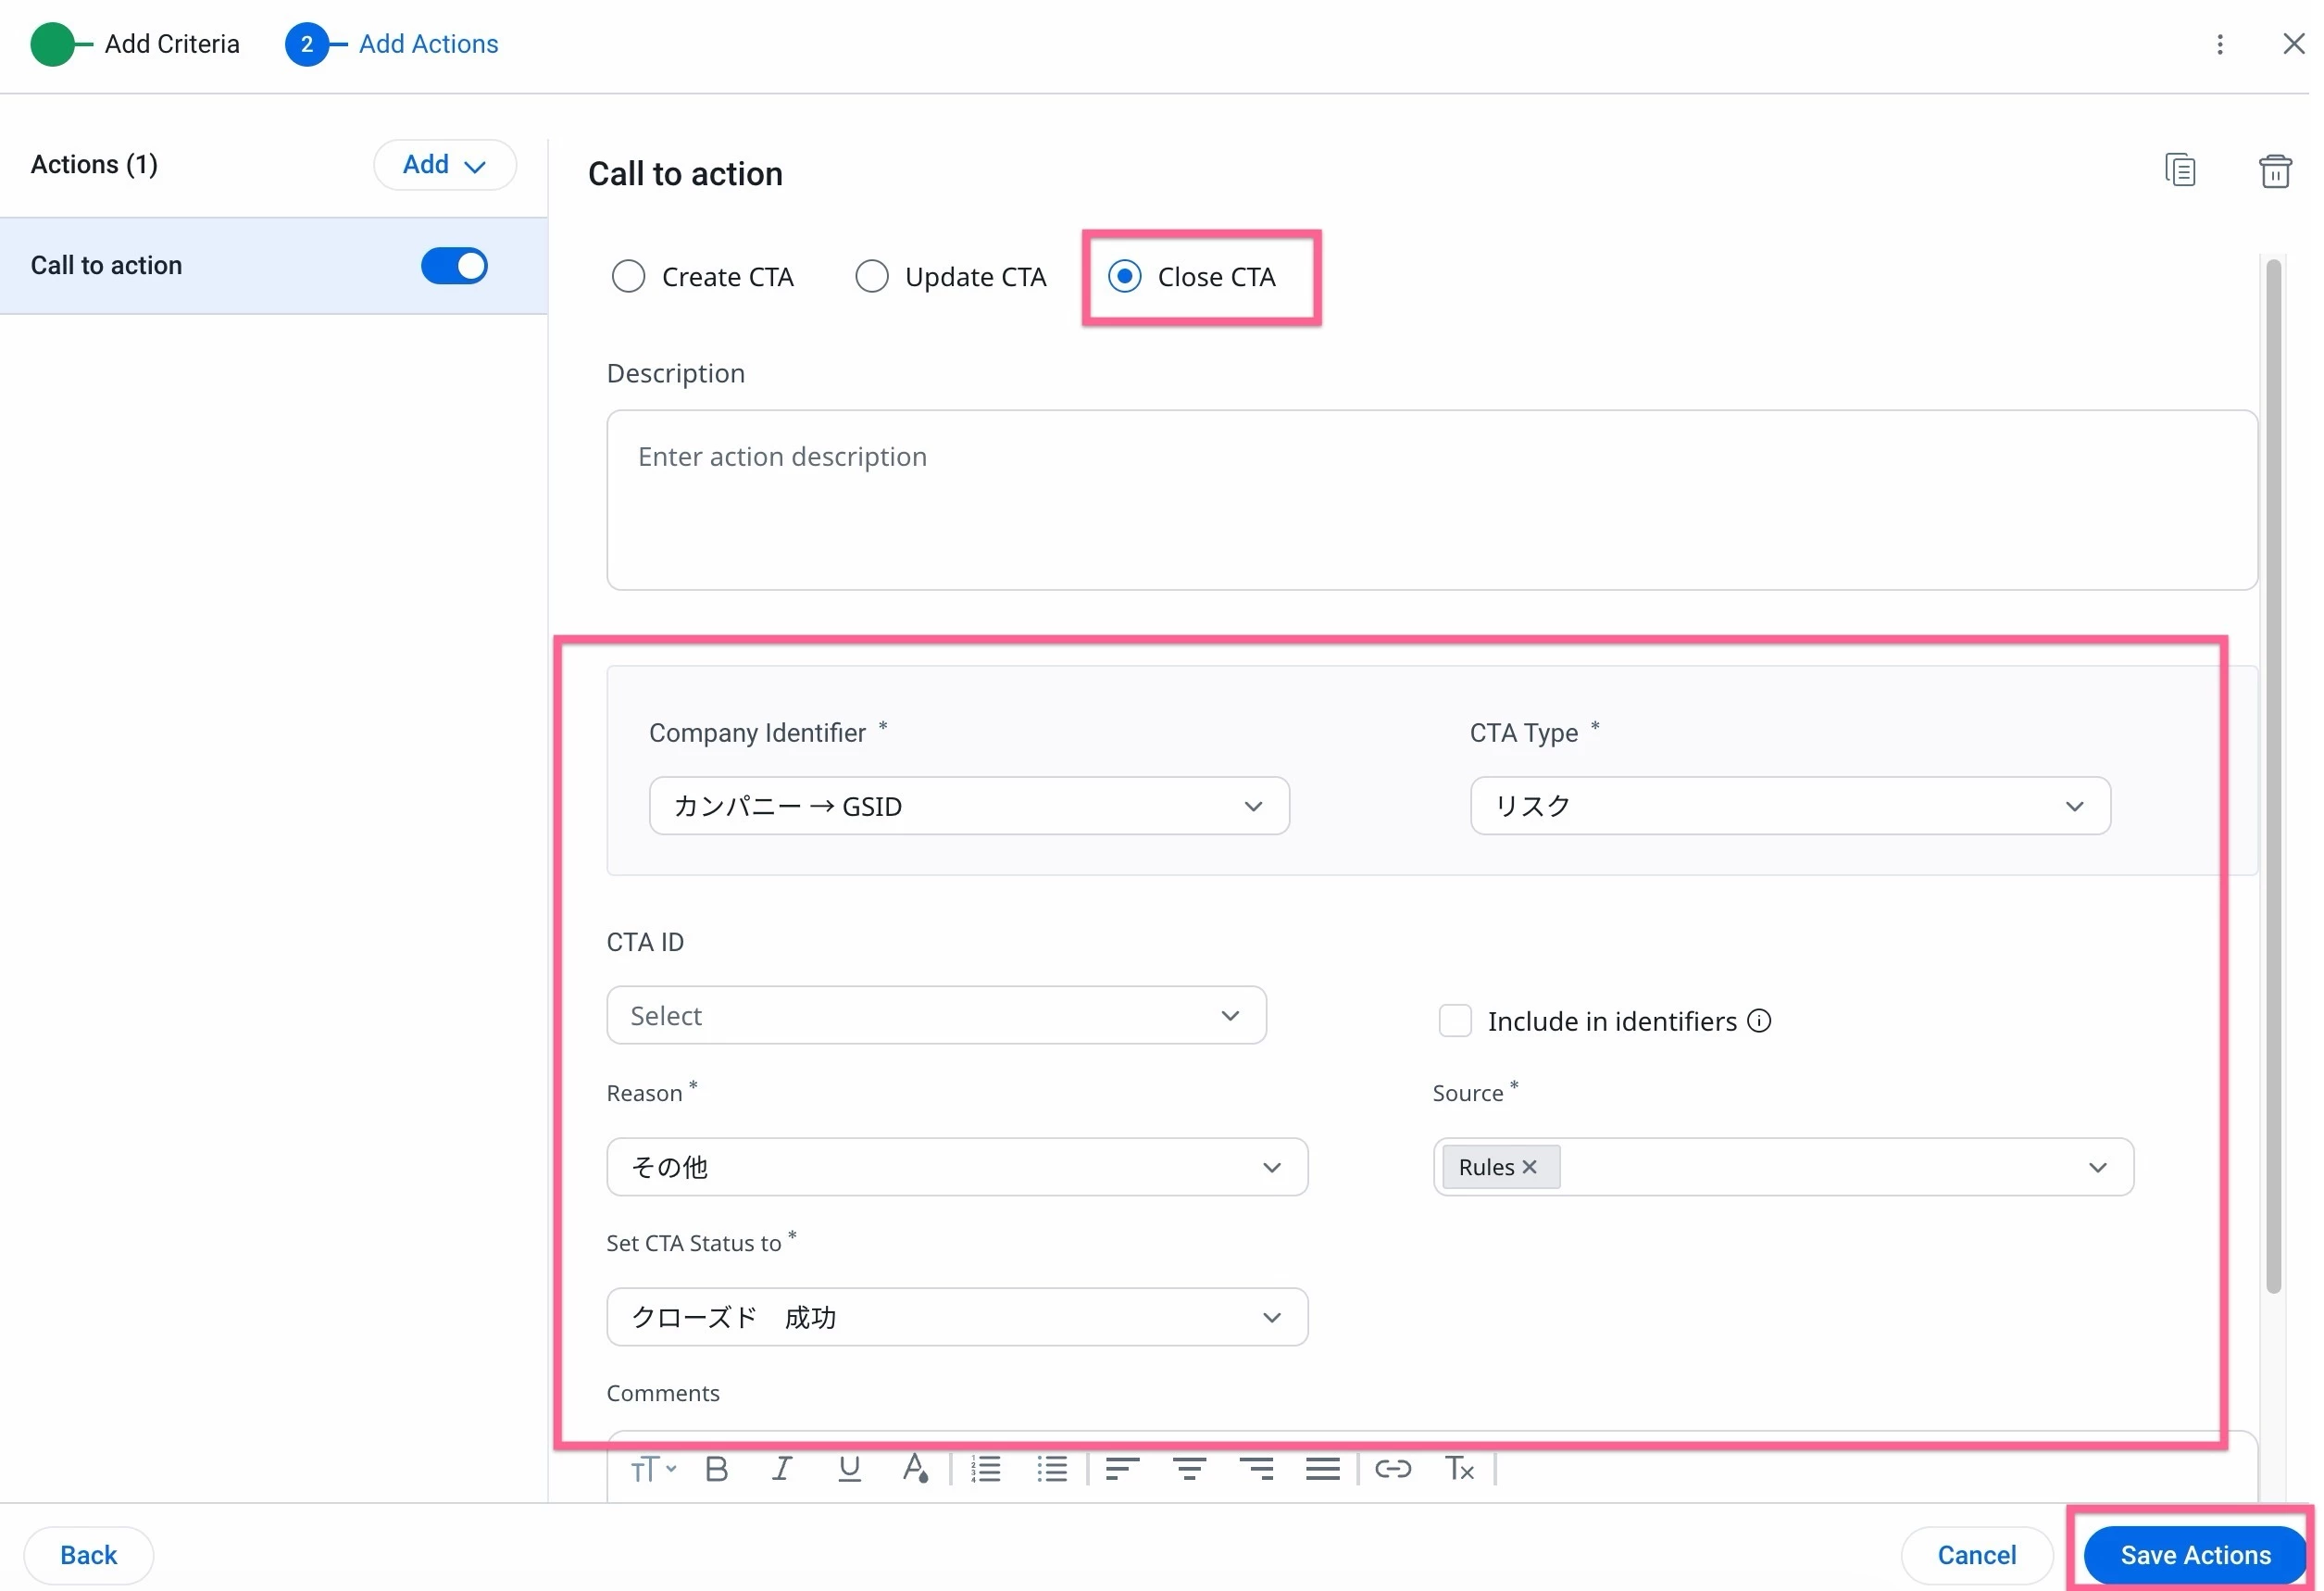Insert a hyperlink in comments

pyautogui.click(x=1392, y=1469)
